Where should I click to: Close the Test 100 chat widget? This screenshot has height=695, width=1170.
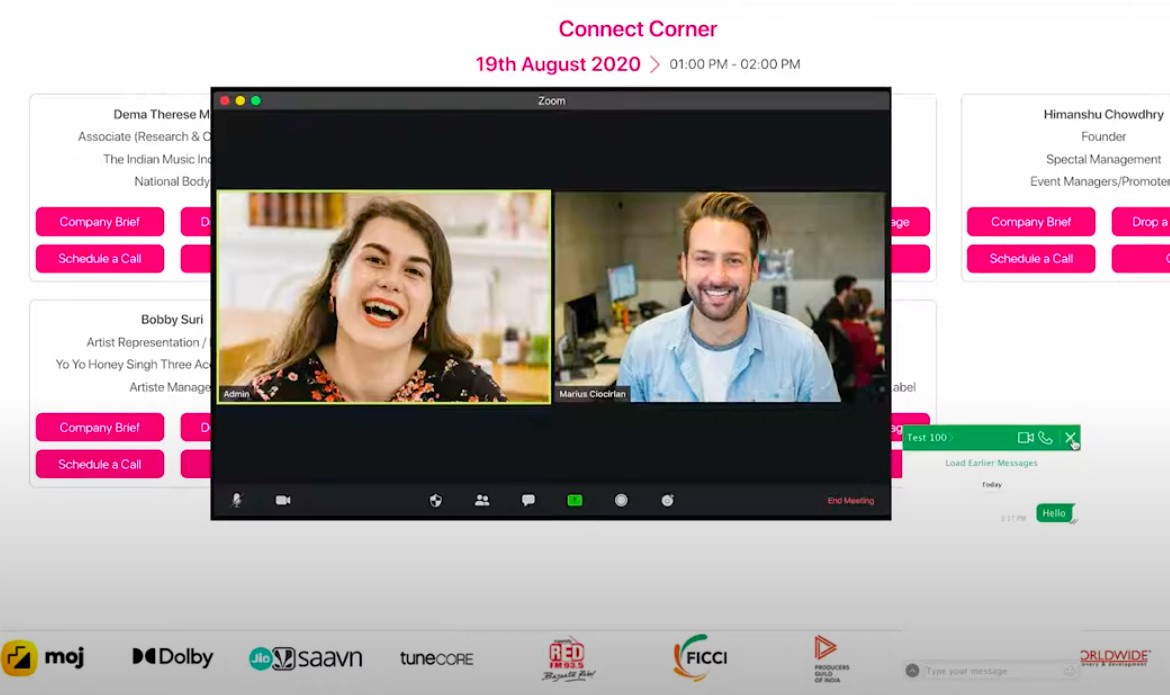click(x=1070, y=438)
